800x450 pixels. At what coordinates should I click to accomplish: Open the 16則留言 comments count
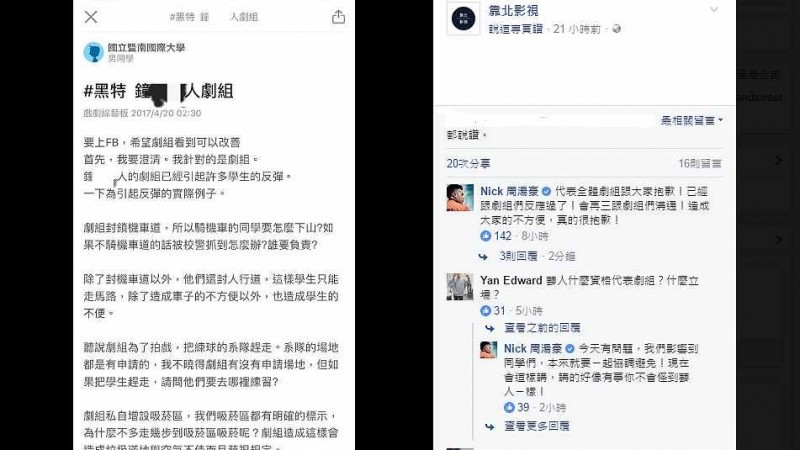[699, 163]
